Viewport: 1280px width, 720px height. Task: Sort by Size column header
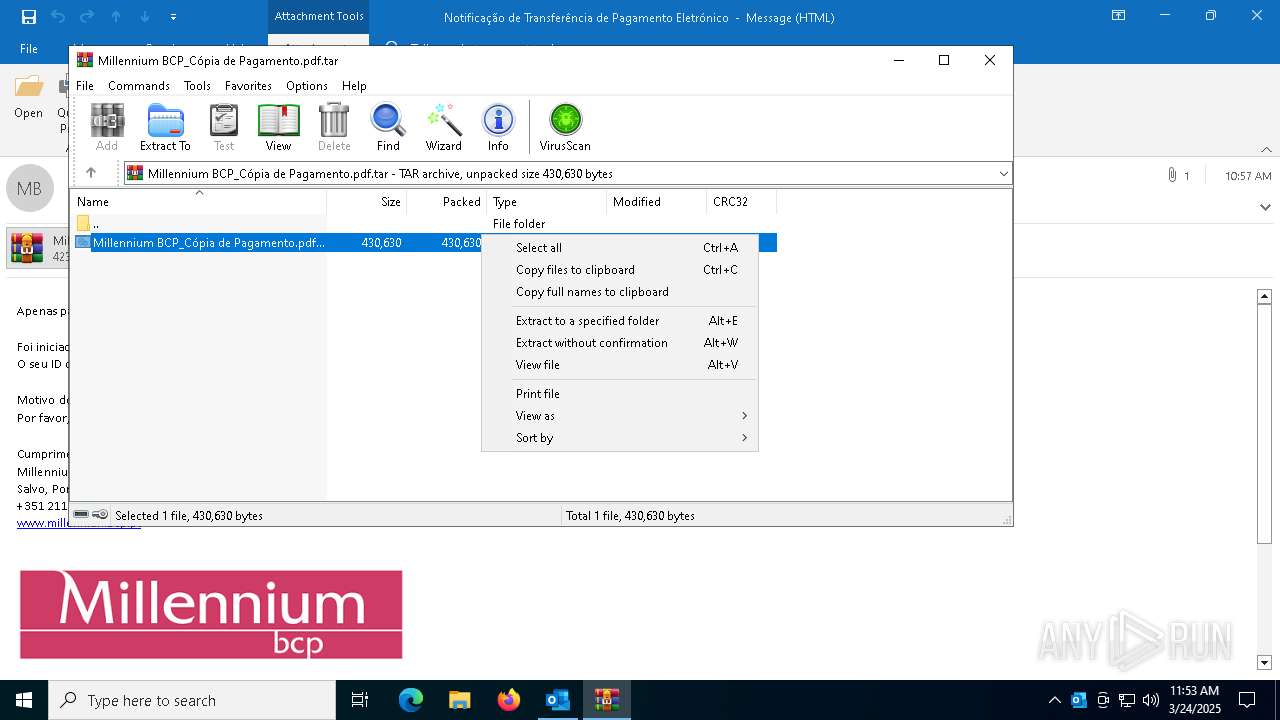tap(367, 202)
